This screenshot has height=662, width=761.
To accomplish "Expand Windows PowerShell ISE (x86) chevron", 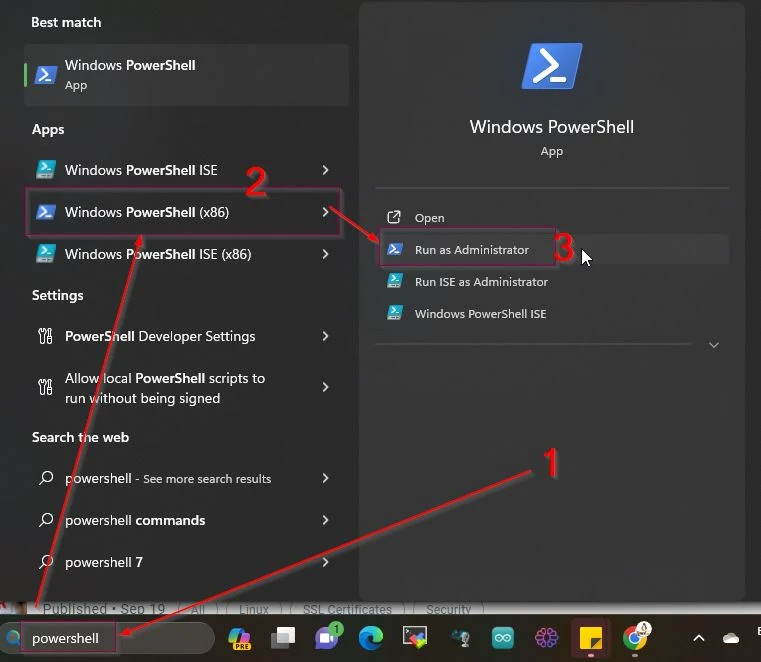I will (x=325, y=254).
